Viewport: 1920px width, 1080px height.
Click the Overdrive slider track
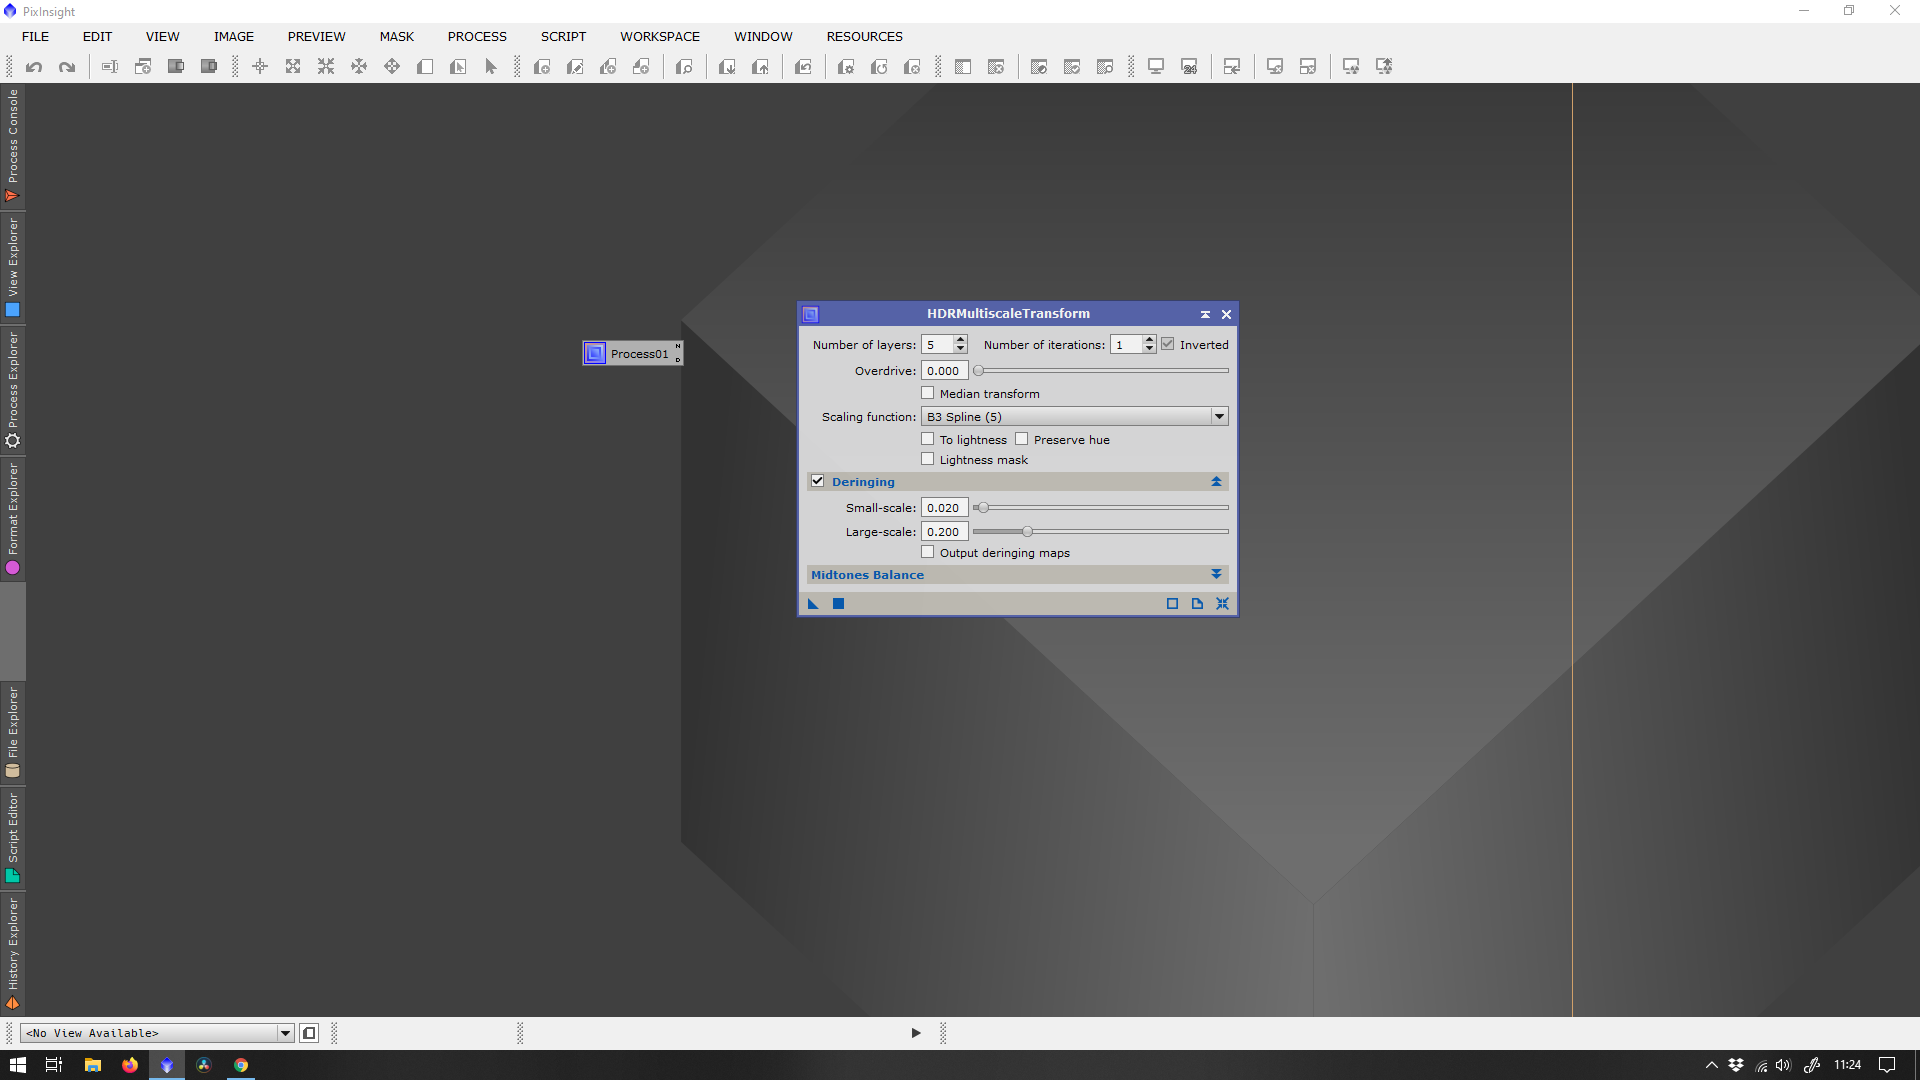pos(1101,371)
